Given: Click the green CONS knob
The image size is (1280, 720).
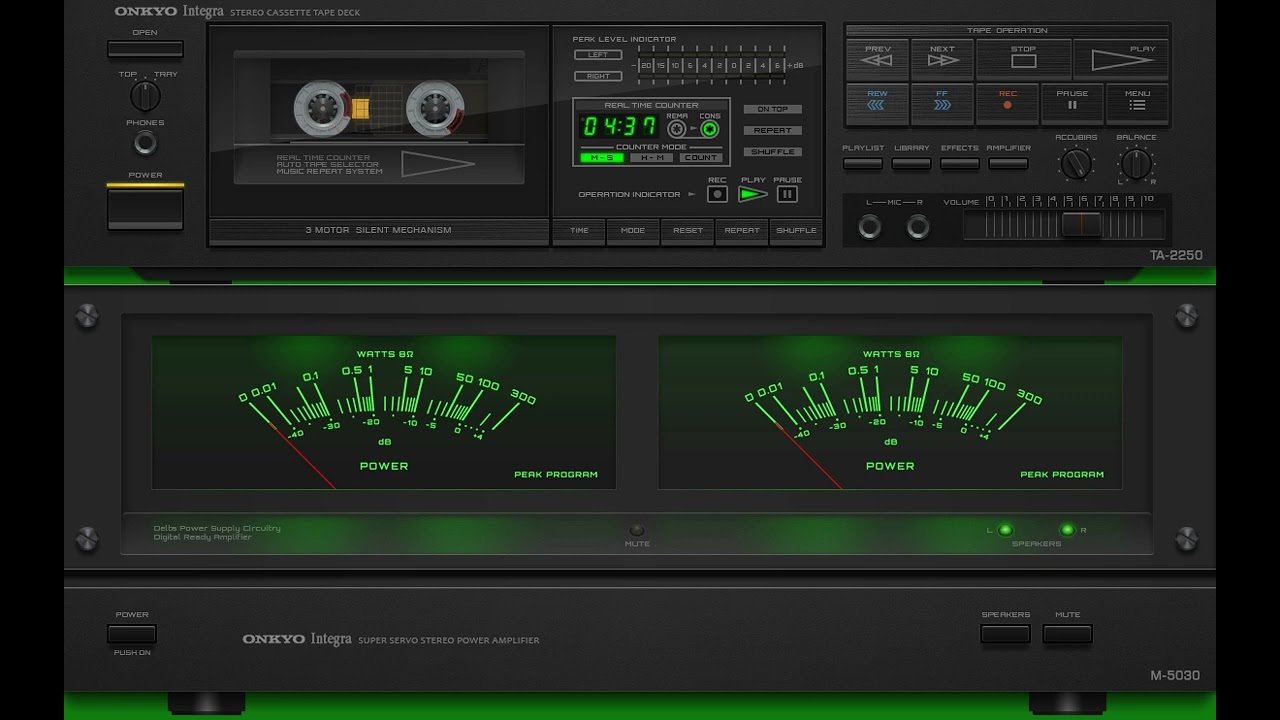Looking at the screenshot, I should click(709, 129).
